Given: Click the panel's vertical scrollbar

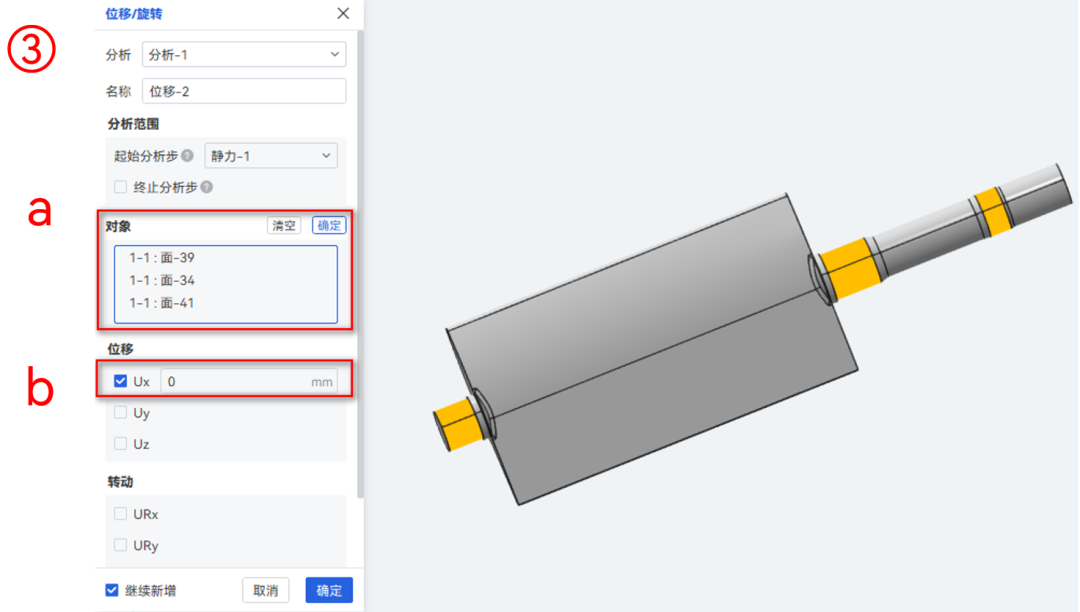Looking at the screenshot, I should pyautogui.click(x=360, y=264).
